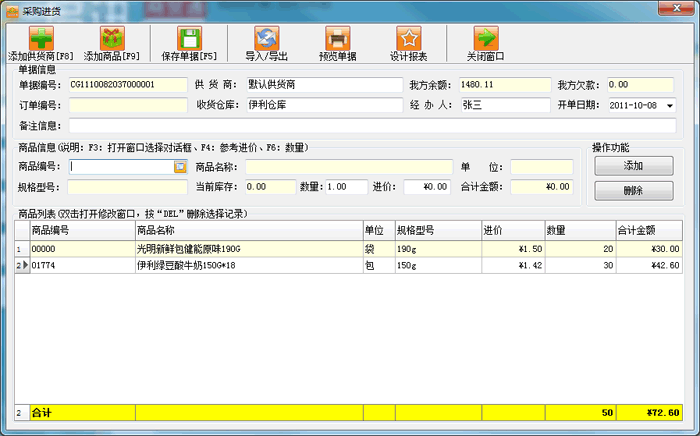Select the row for 伊利绿豆酸牛奶150G*18
The height and width of the screenshot is (436, 700).
(x=247, y=265)
